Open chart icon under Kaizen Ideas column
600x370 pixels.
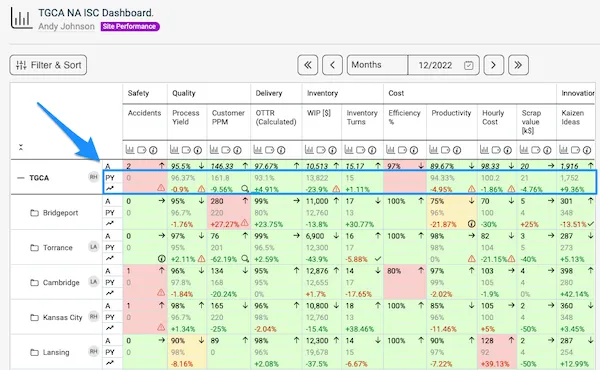click(563, 150)
